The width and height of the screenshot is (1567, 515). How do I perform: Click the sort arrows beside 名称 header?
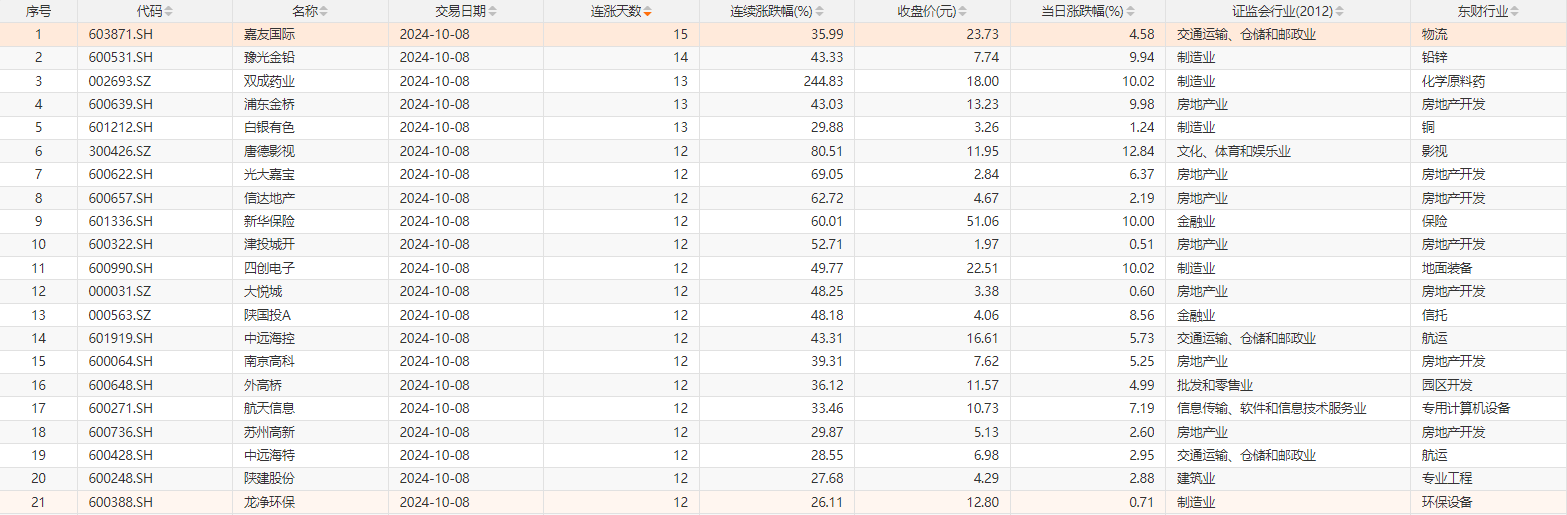pyautogui.click(x=323, y=12)
